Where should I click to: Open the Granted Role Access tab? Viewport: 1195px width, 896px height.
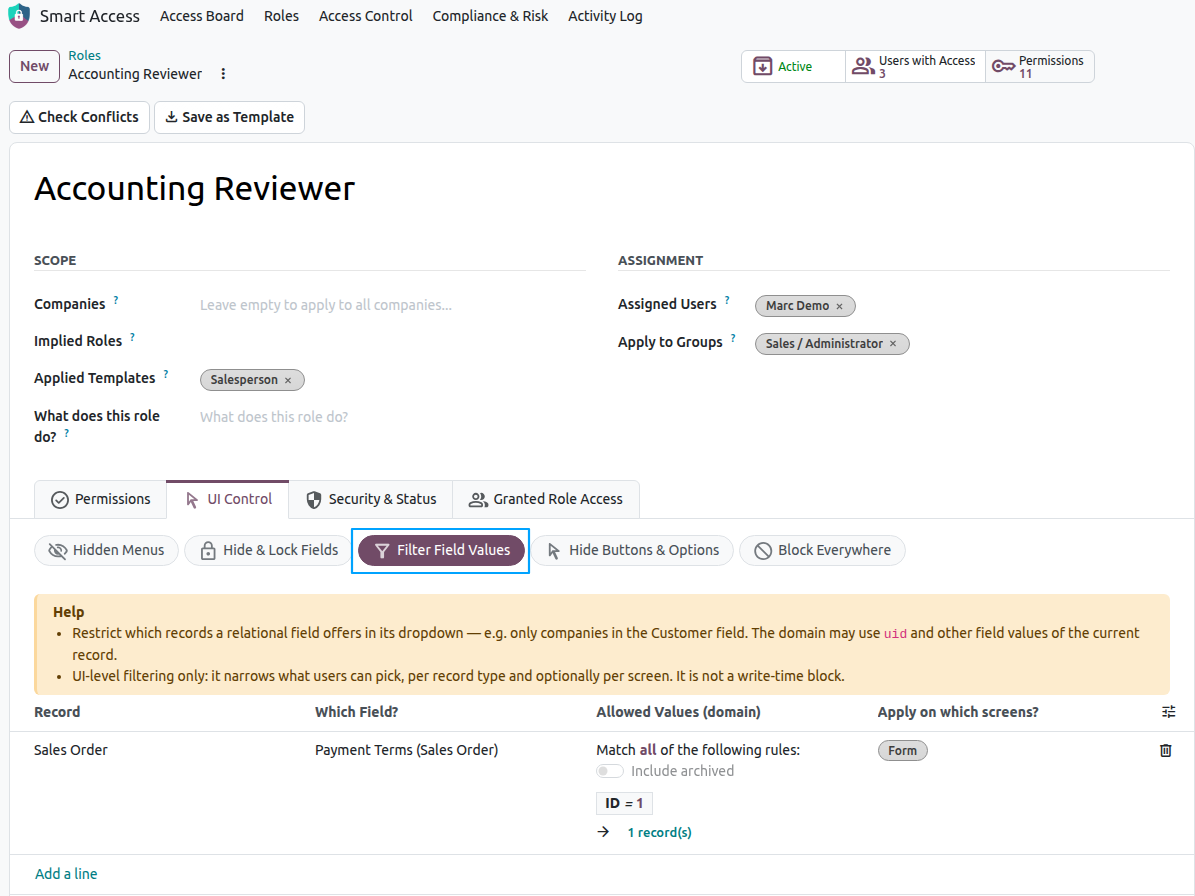[x=546, y=499]
